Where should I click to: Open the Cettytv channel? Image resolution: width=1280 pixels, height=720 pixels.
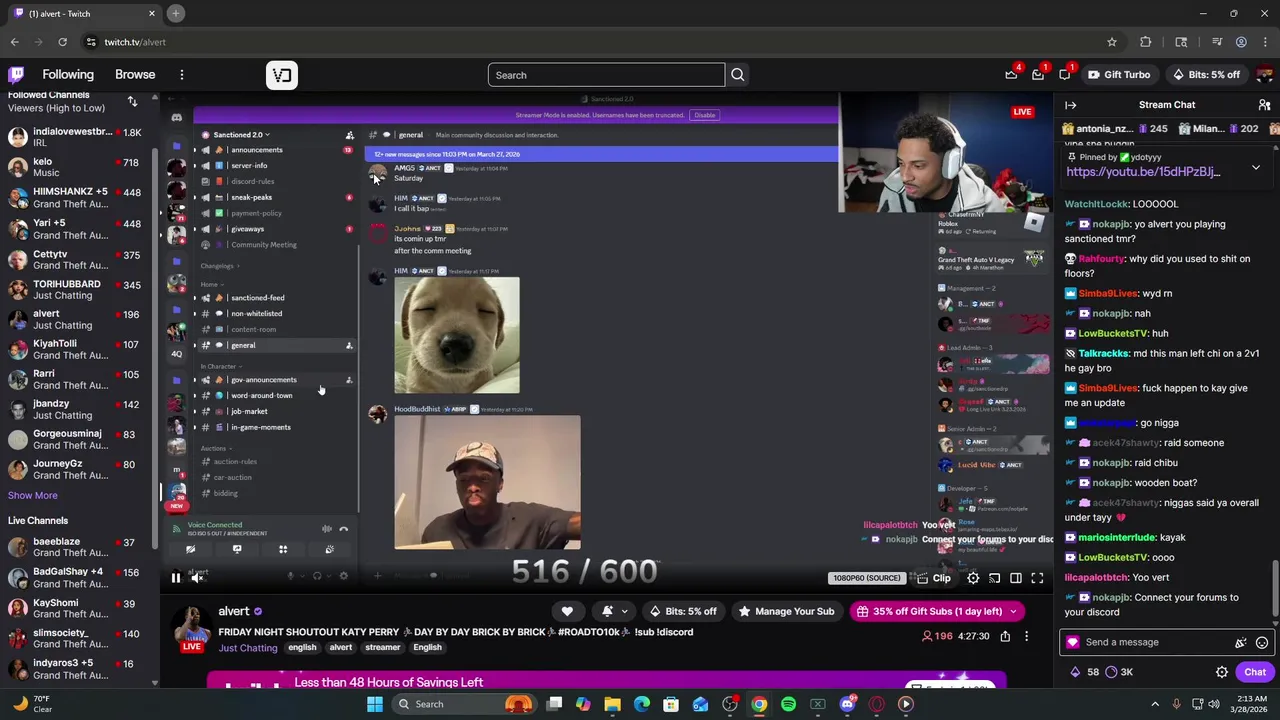[x=76, y=260]
